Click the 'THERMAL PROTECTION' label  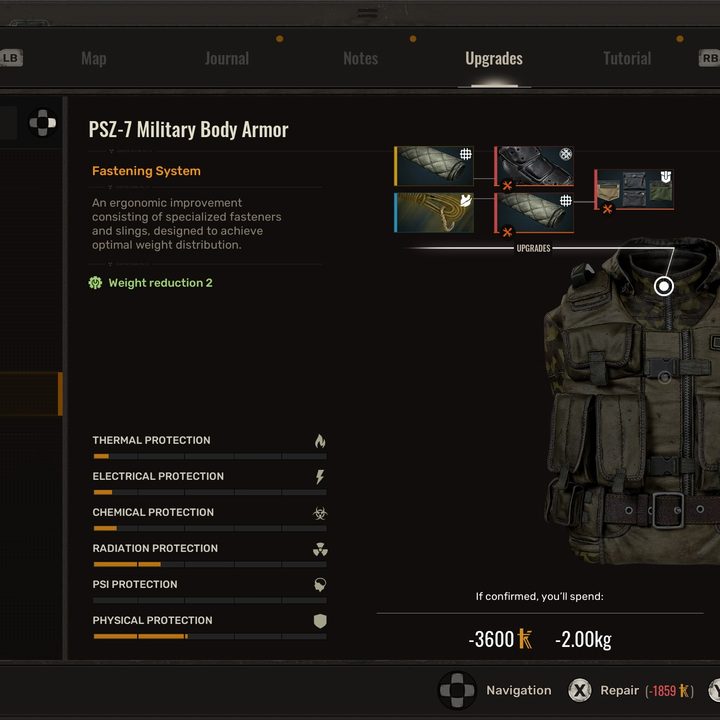tap(152, 440)
